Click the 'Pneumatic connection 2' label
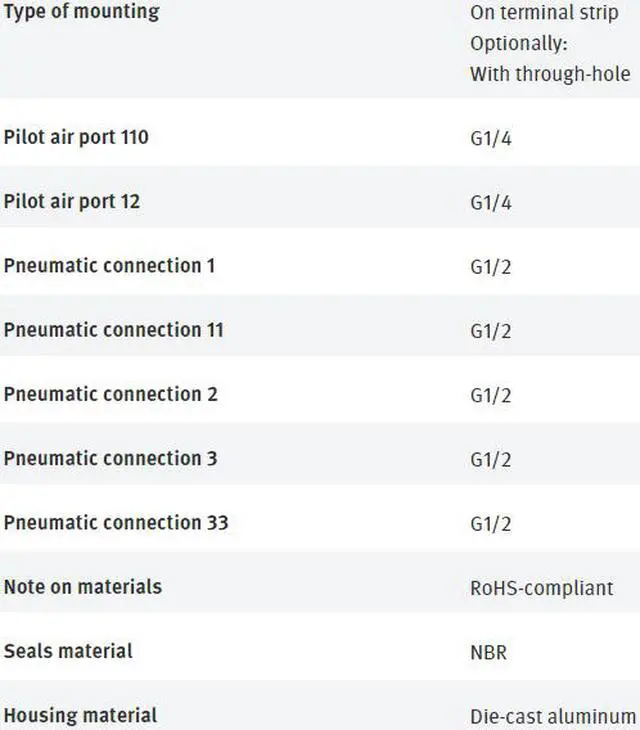This screenshot has width=640, height=730. coord(111,394)
